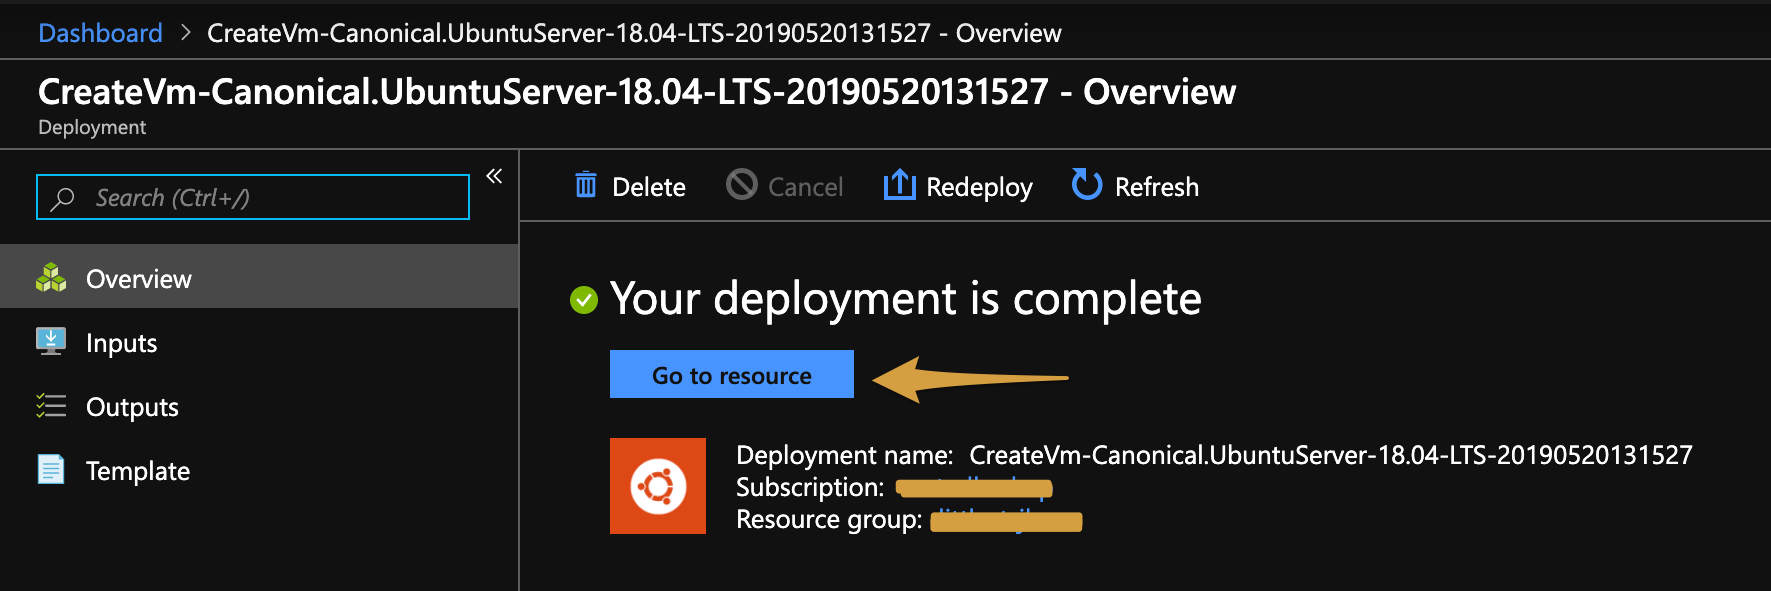Screen dimensions: 1771x591
Task: Click the Cancel circle-slash icon
Action: pyautogui.click(x=742, y=185)
